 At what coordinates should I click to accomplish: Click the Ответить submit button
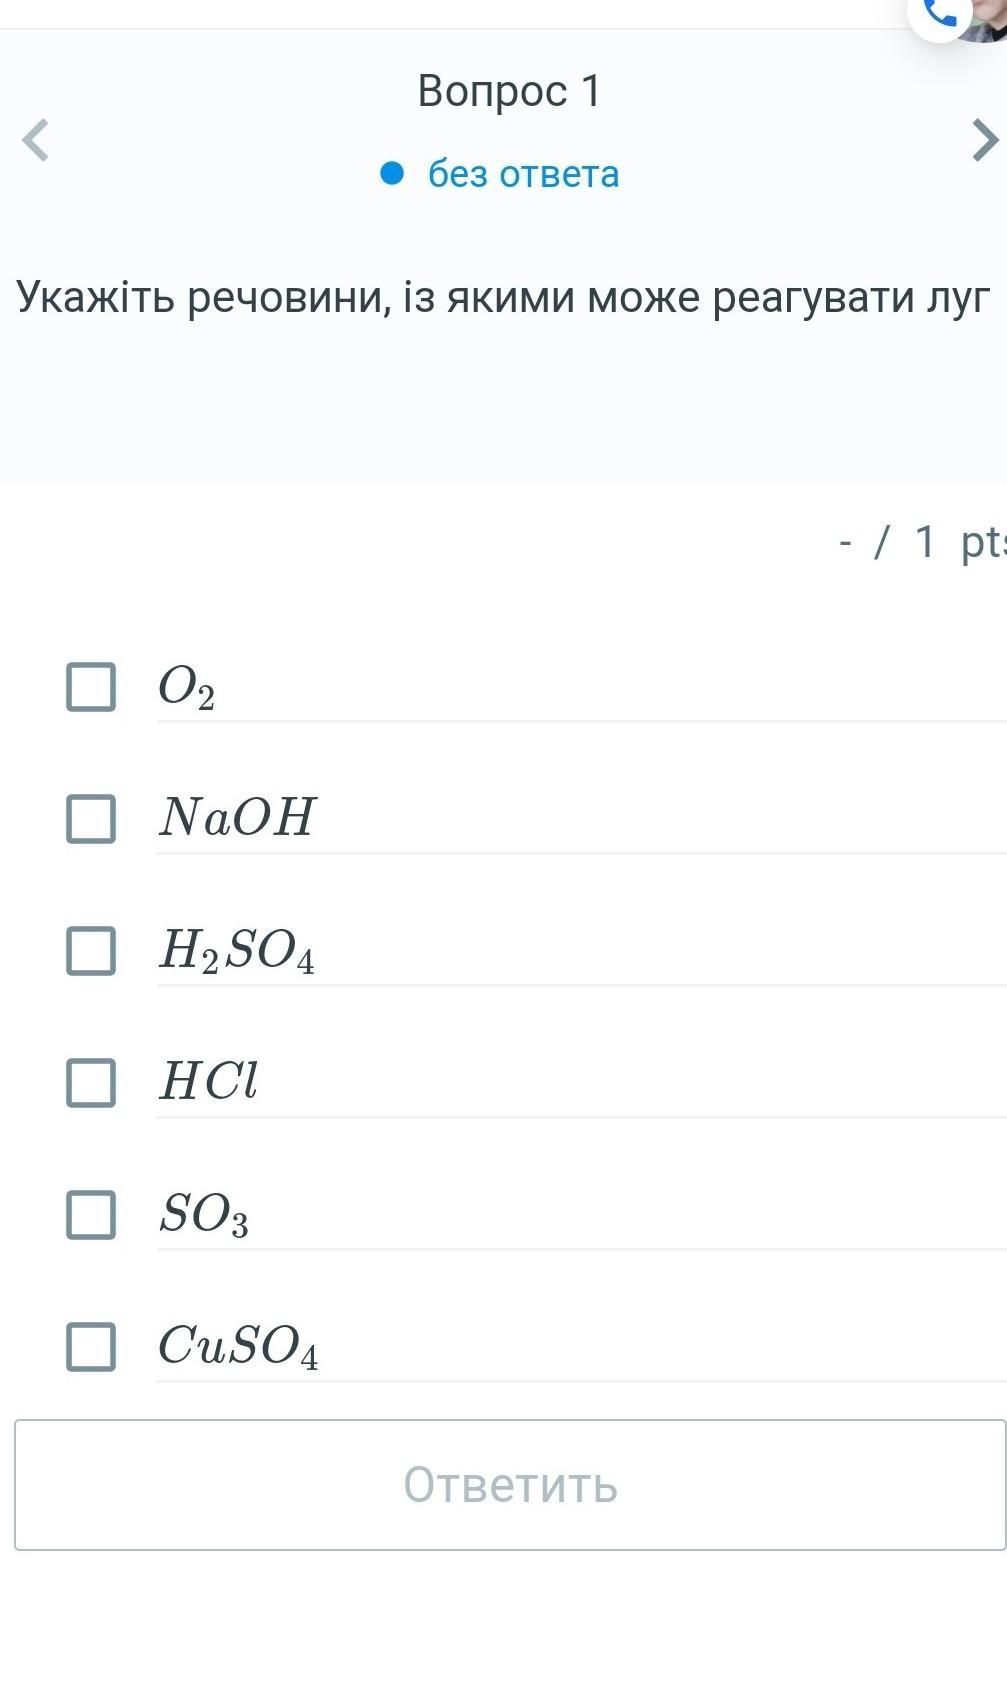click(510, 1485)
